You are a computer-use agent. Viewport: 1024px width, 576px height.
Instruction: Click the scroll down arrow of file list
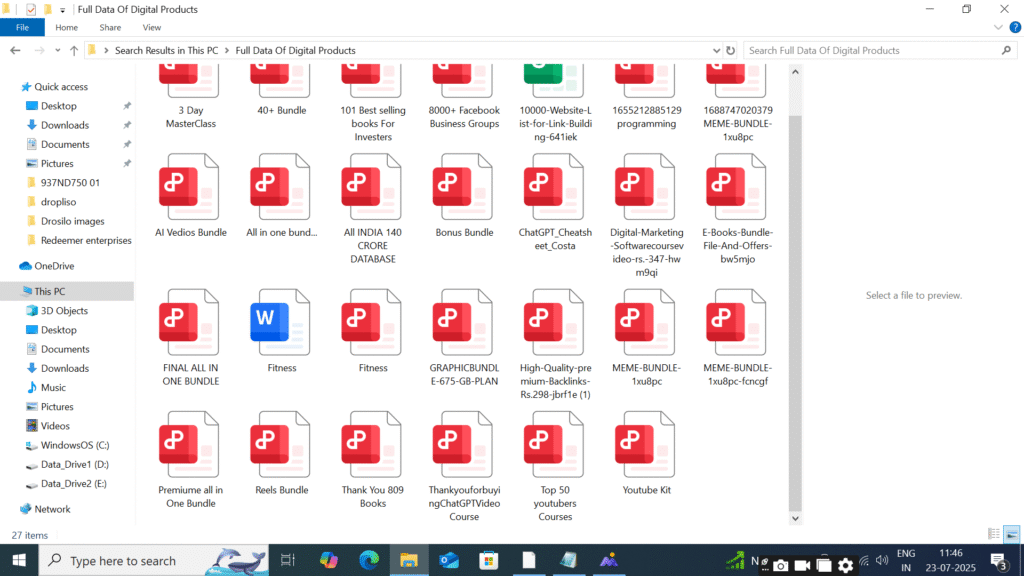[x=796, y=518]
